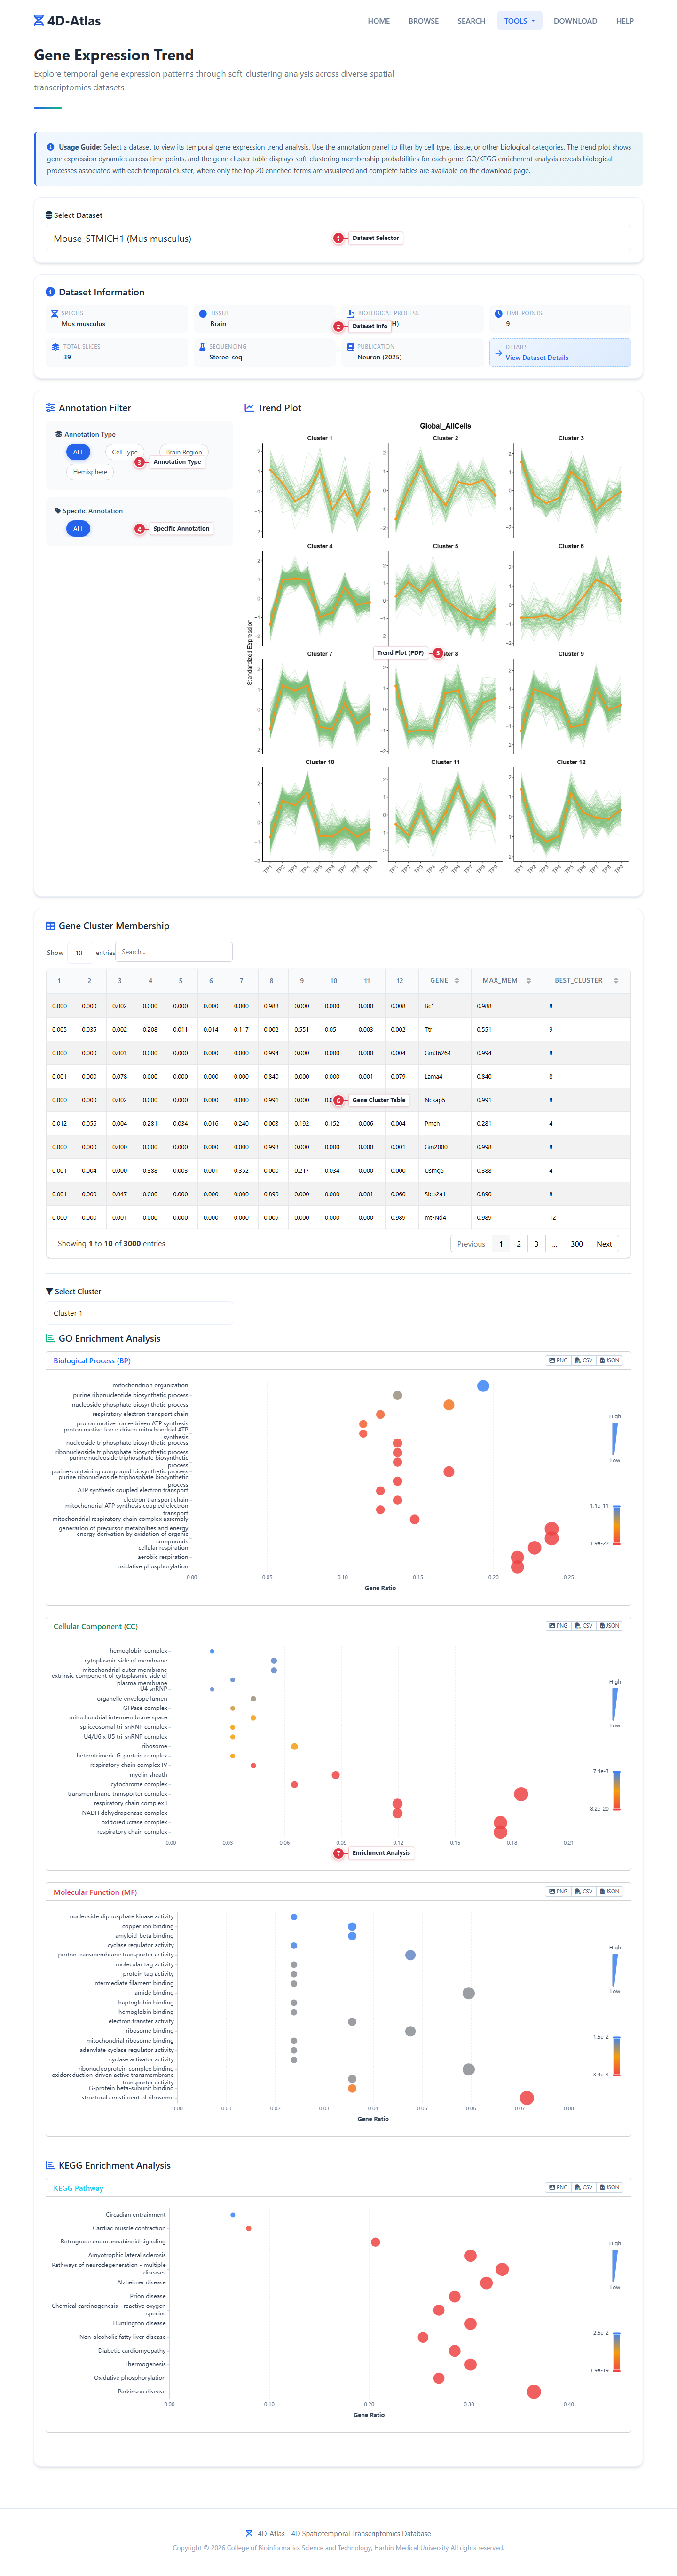
Task: Click the KEGG Pathway color scale bar
Action: point(616,2353)
